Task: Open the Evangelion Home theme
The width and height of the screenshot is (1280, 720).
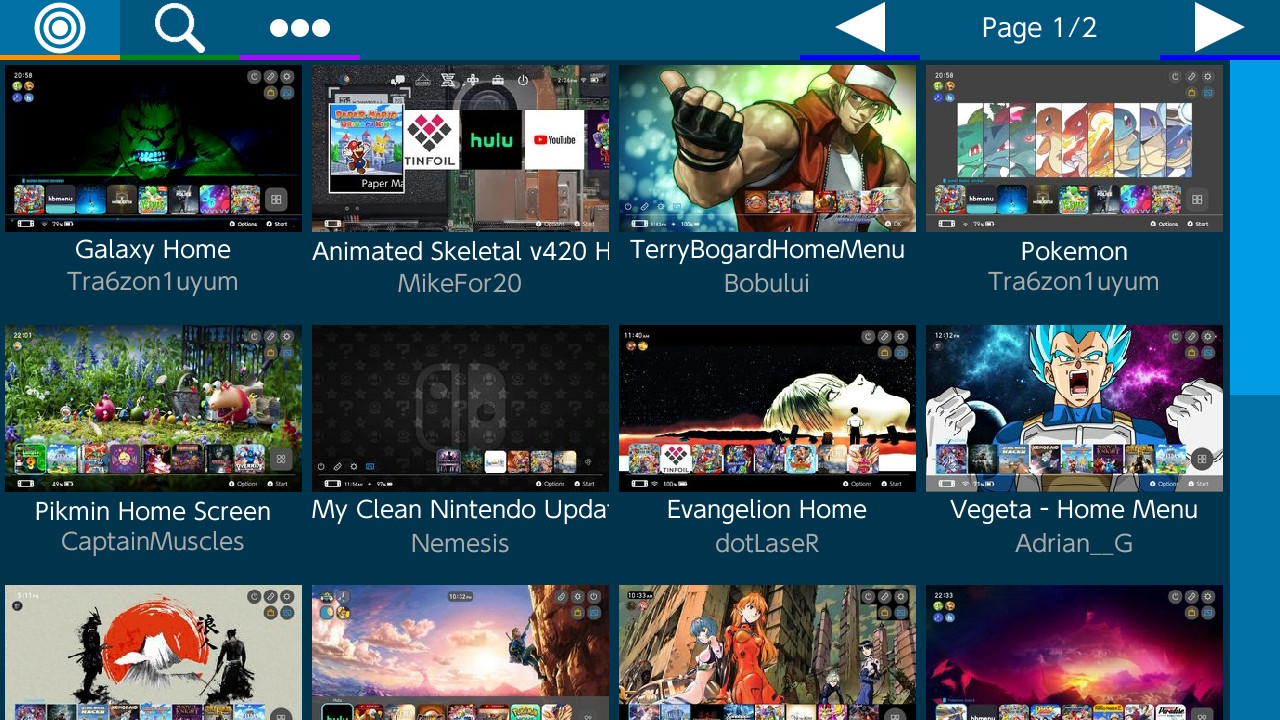Action: coord(767,407)
